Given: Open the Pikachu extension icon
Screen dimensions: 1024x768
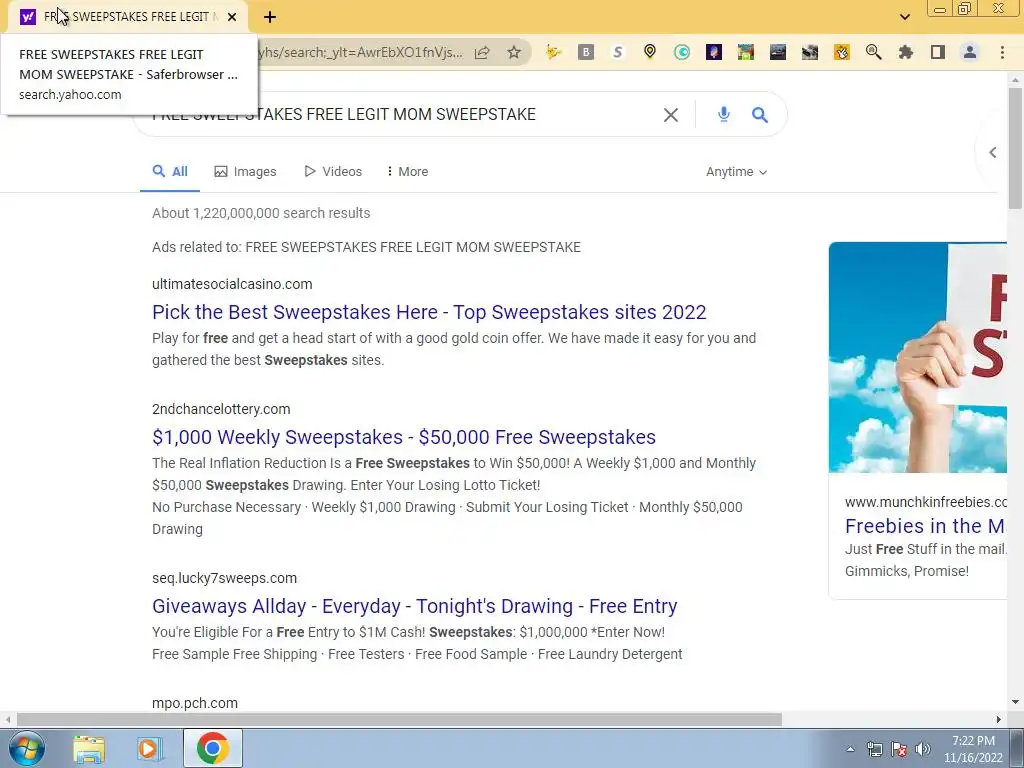Looking at the screenshot, I should coord(553,52).
